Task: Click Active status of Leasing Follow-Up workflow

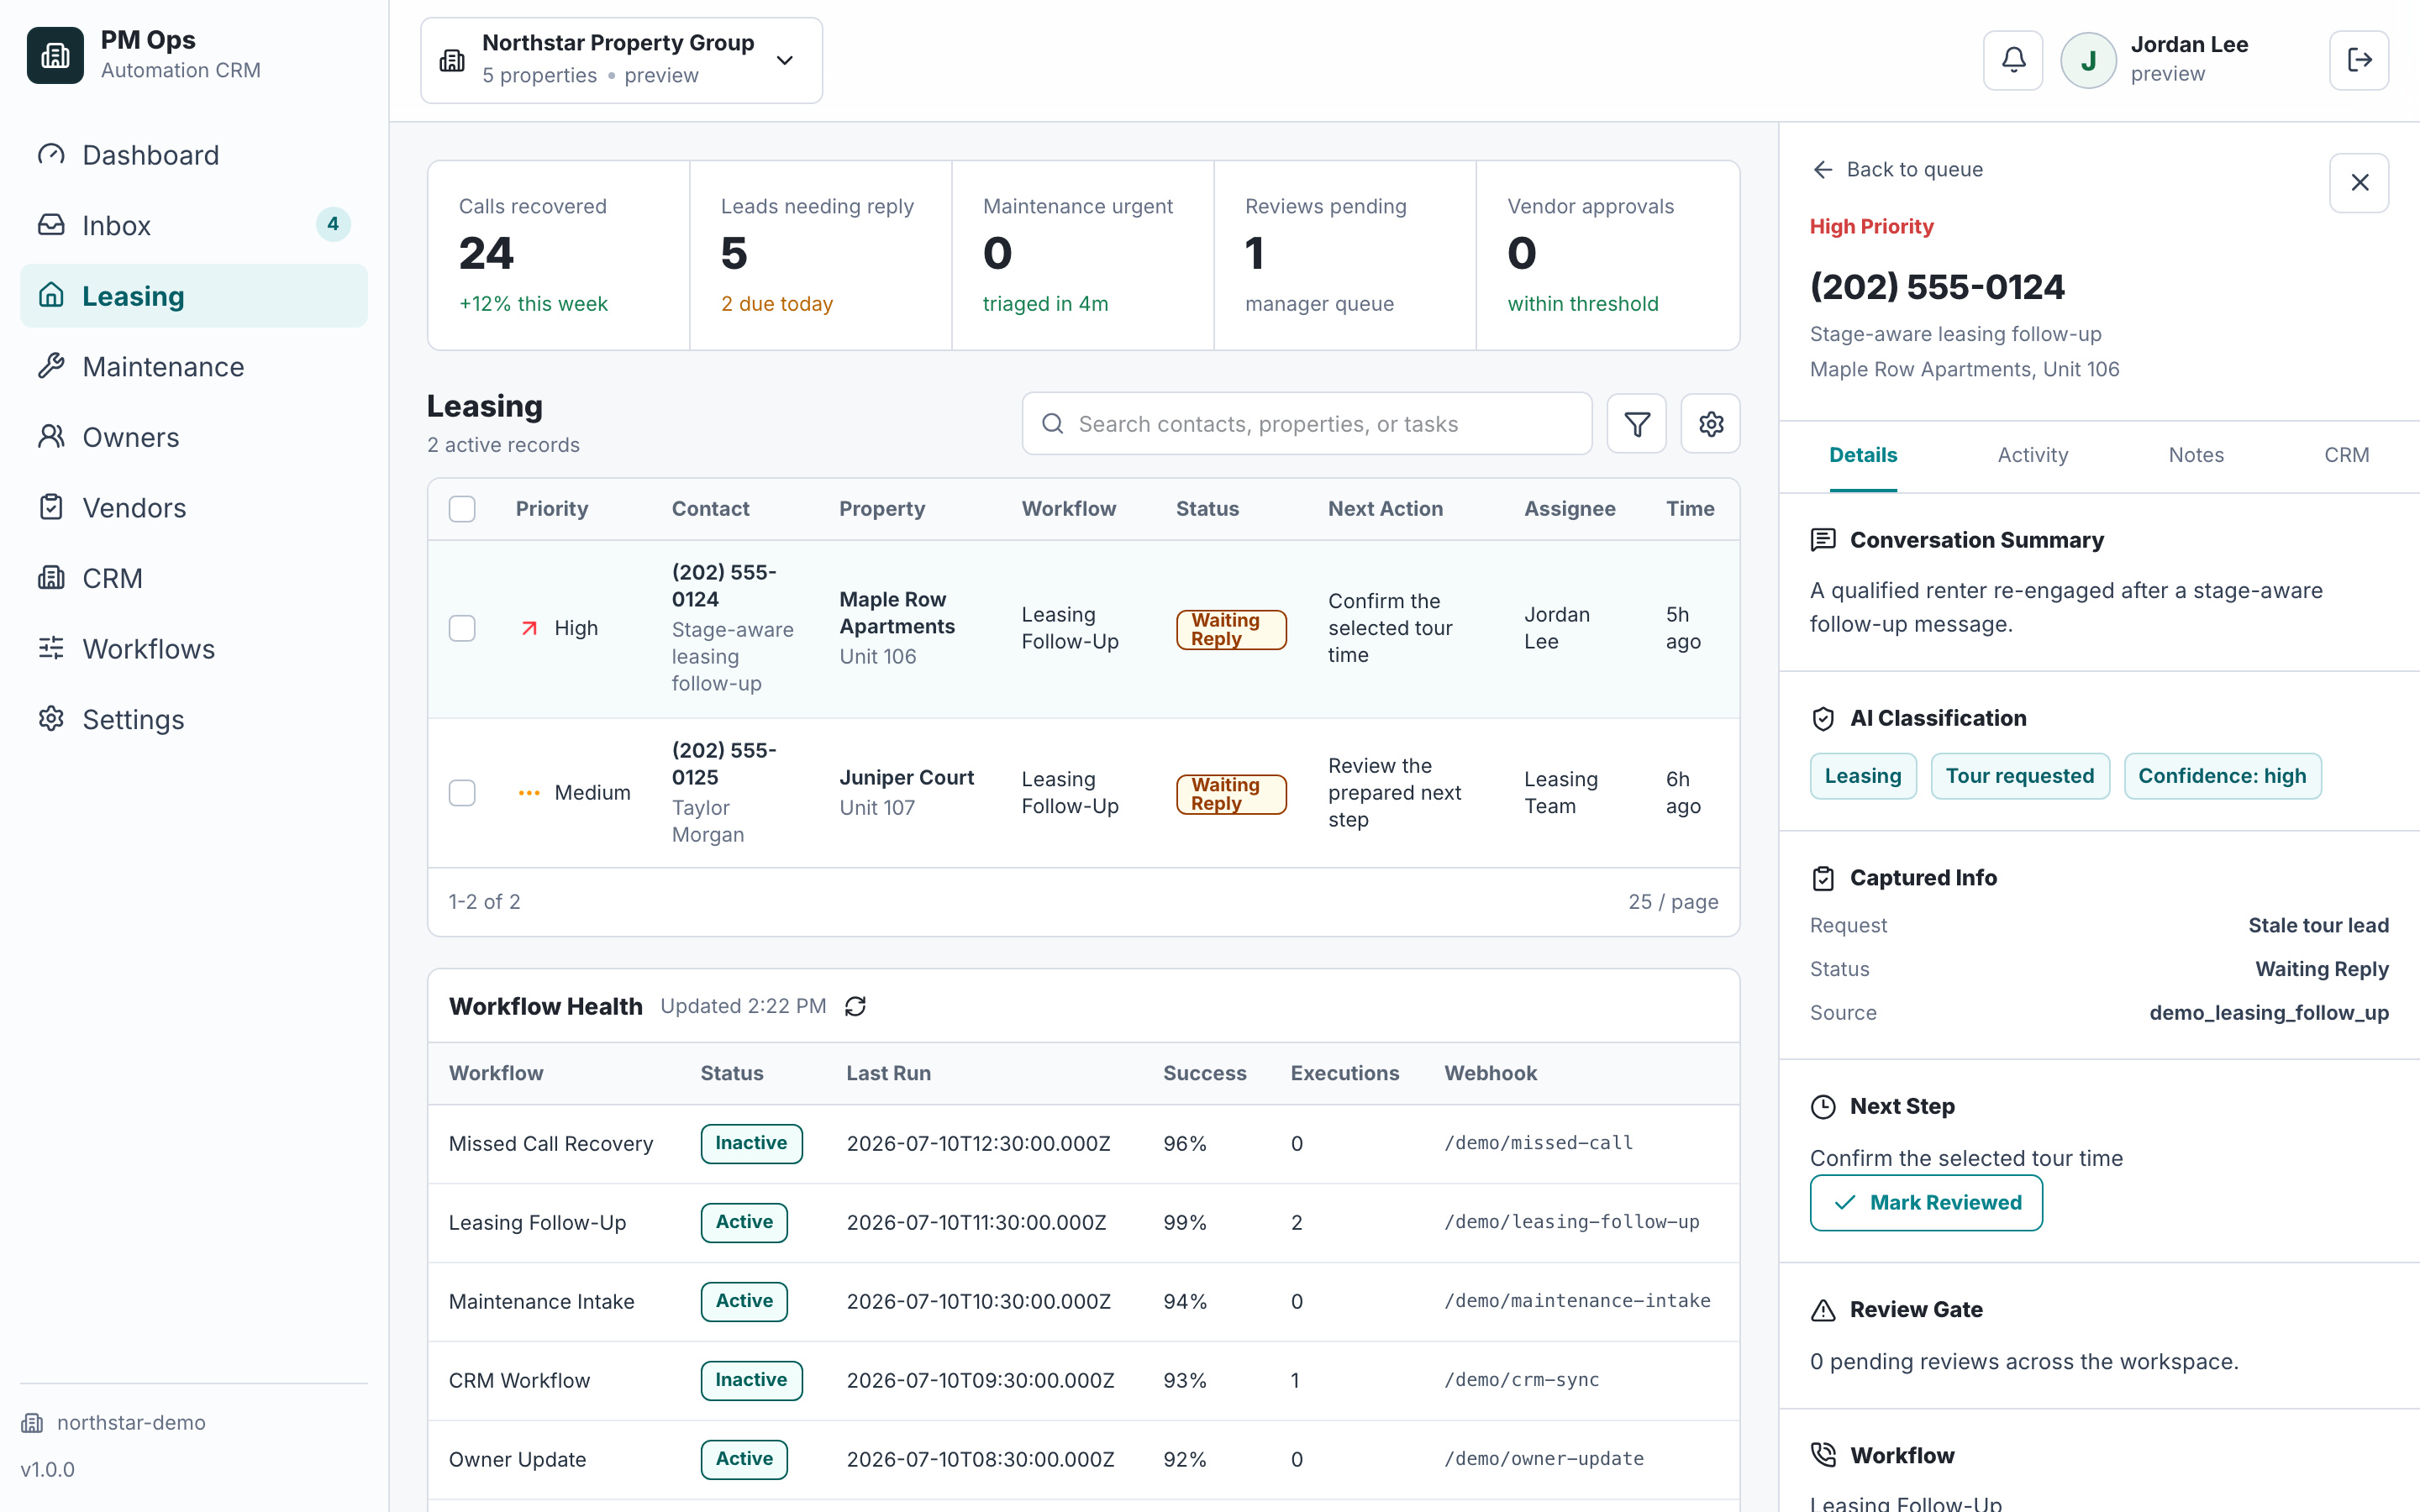Action: [744, 1222]
